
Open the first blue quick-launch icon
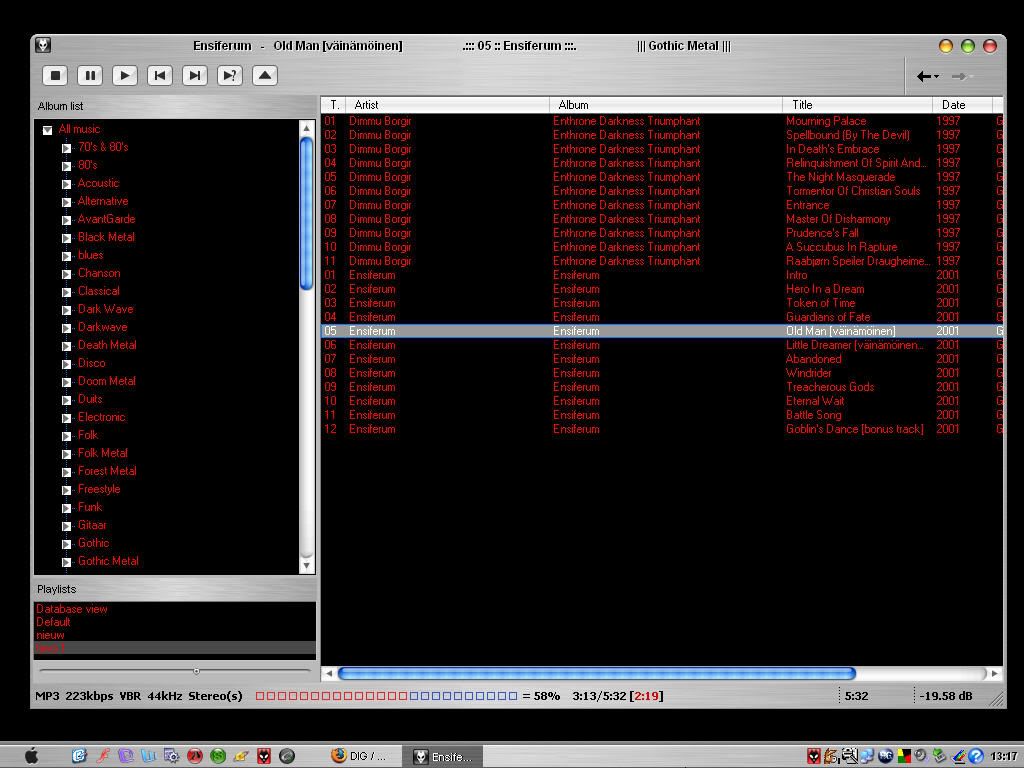79,756
